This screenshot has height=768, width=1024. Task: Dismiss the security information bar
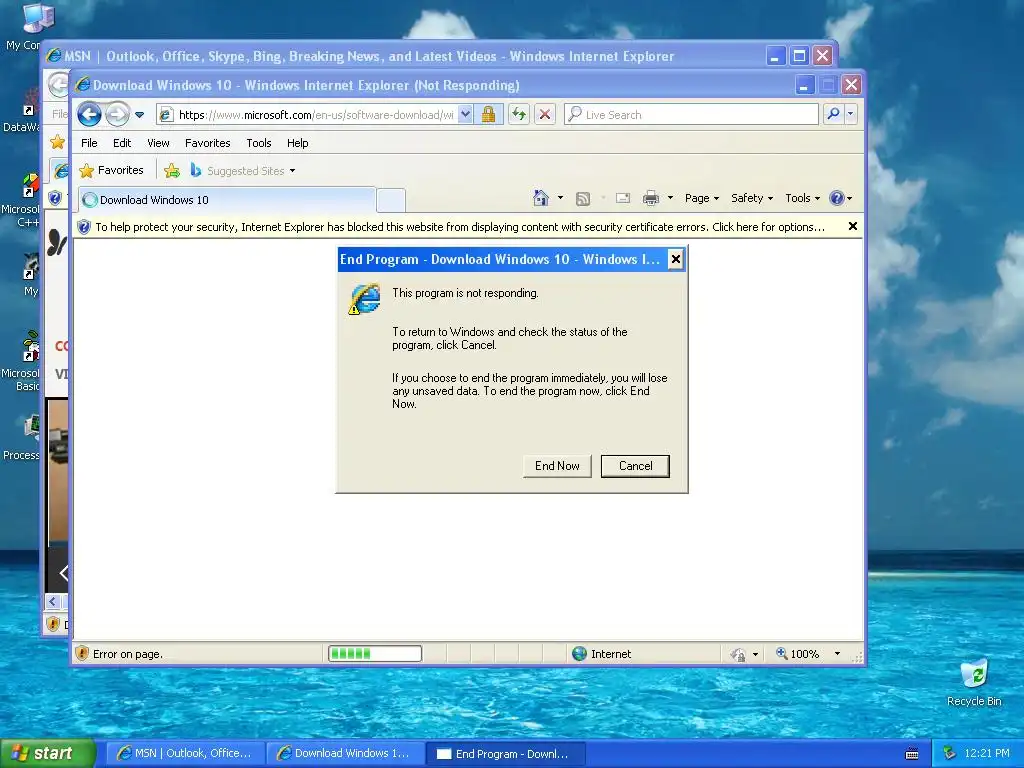[852, 227]
